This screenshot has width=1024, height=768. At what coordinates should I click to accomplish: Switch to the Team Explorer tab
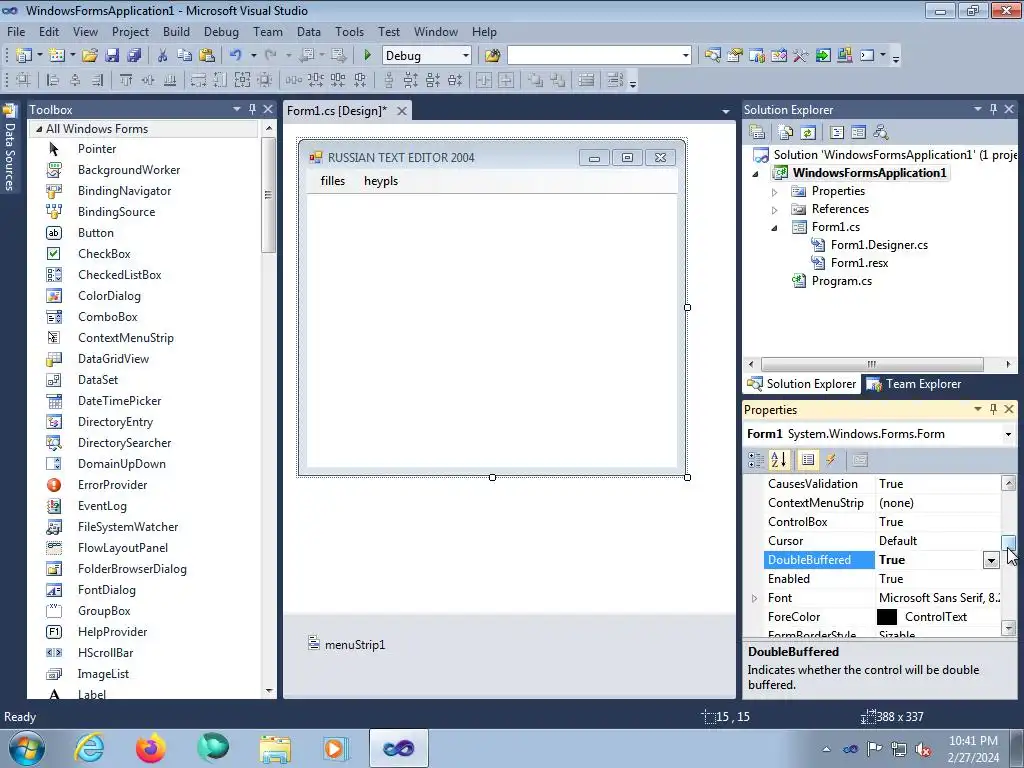913,384
